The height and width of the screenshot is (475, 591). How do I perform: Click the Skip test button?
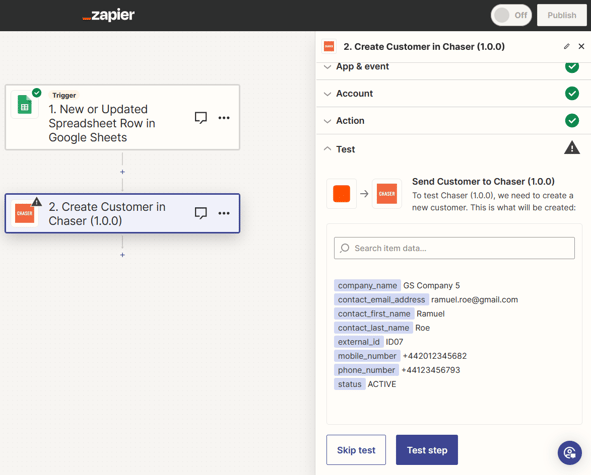[356, 450]
